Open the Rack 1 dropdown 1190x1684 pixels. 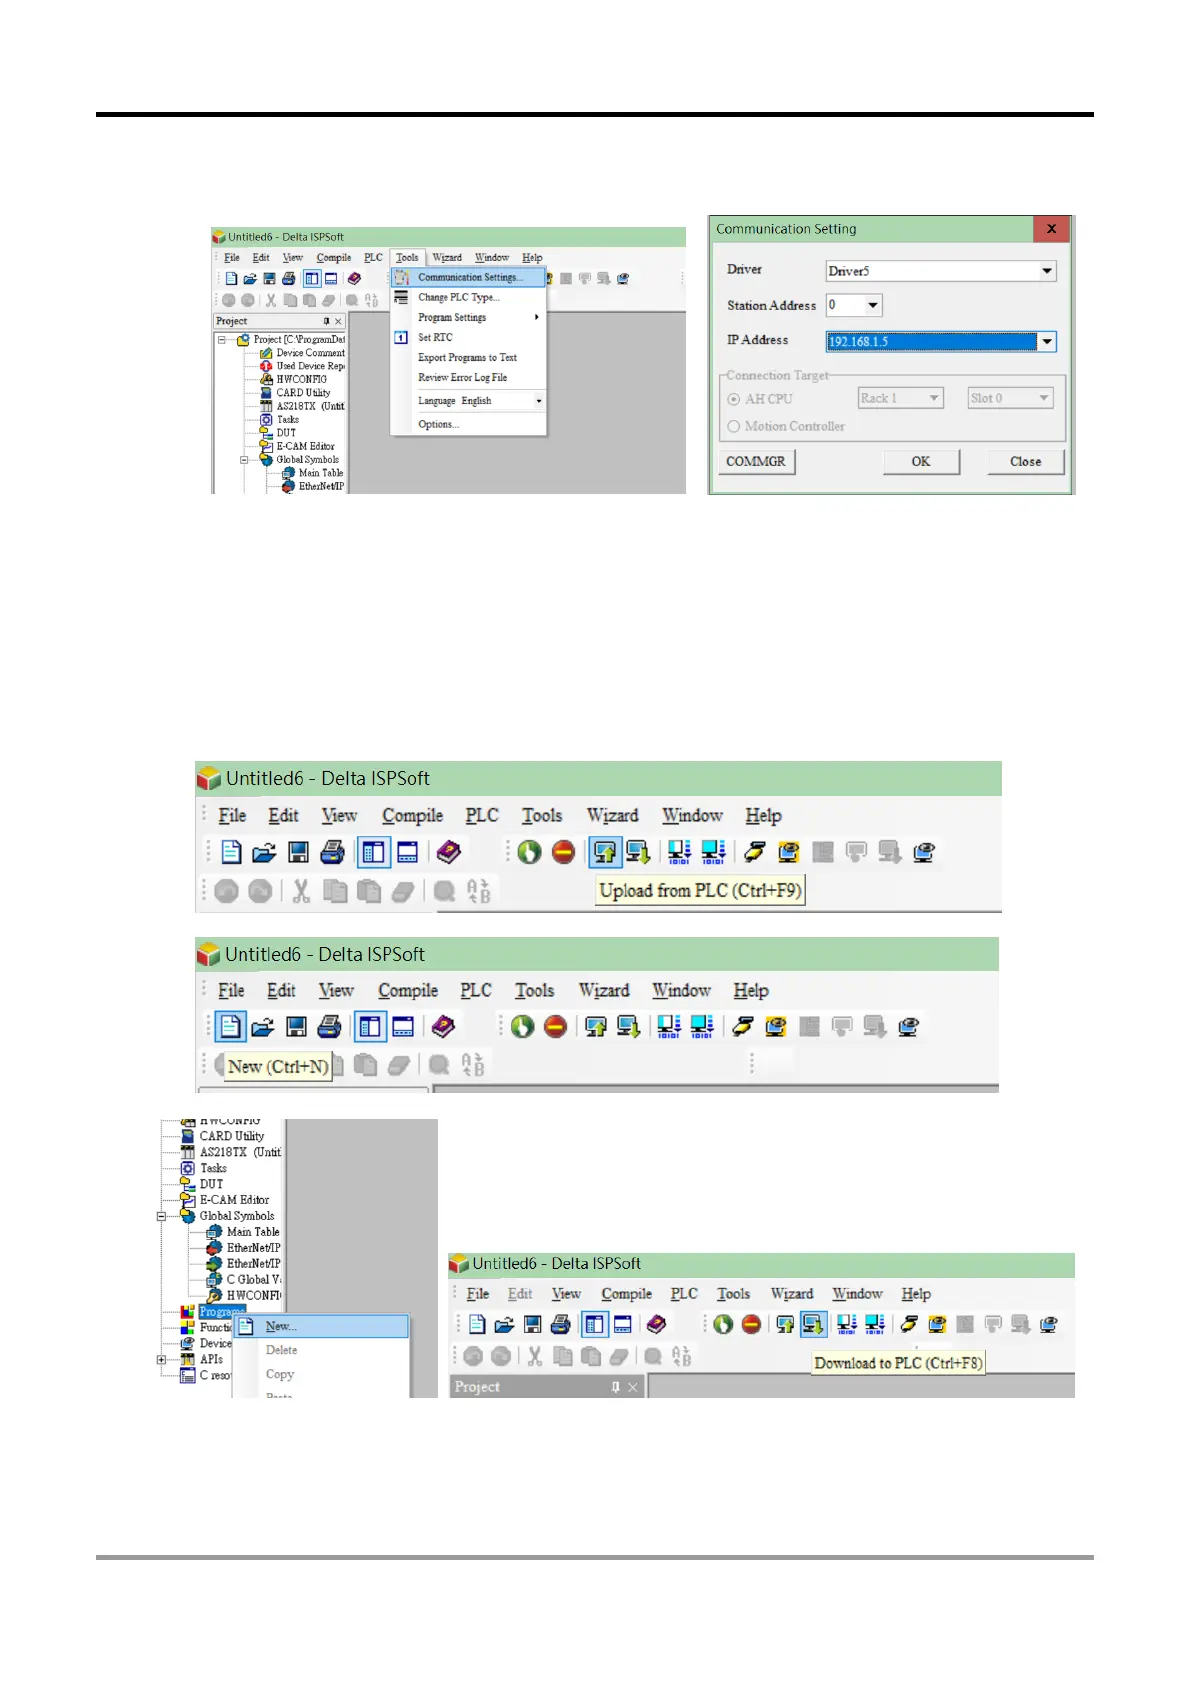pos(935,398)
